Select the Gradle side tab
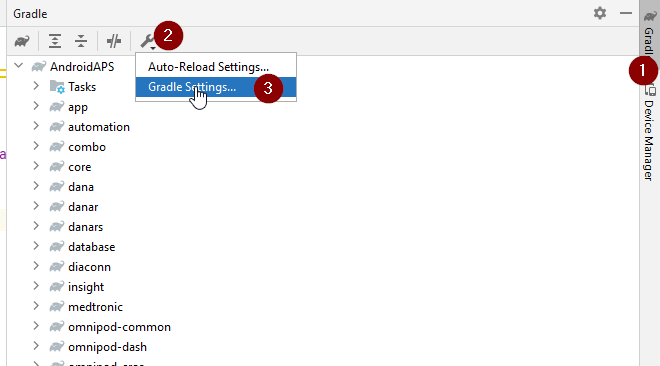The image size is (660, 366). tap(649, 34)
